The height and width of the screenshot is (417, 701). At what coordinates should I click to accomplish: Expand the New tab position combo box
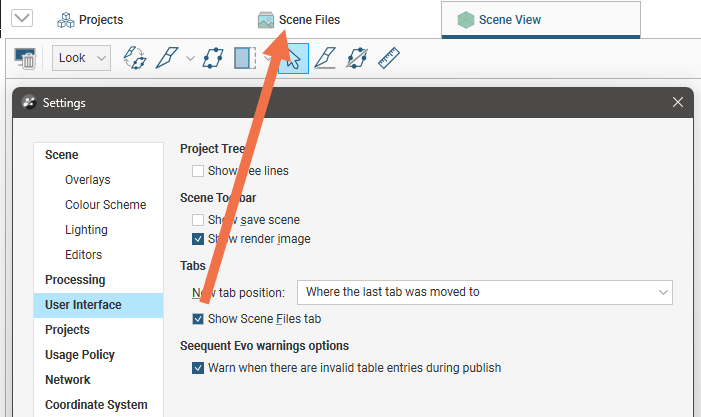[484, 292]
